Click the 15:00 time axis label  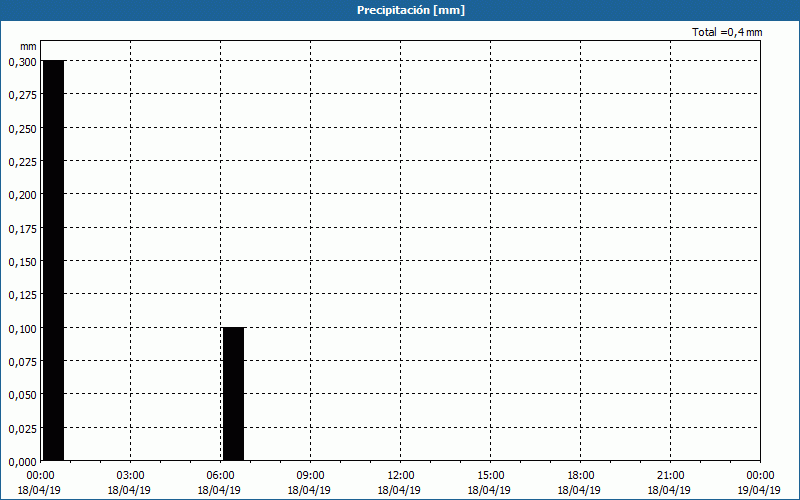pyautogui.click(x=490, y=476)
